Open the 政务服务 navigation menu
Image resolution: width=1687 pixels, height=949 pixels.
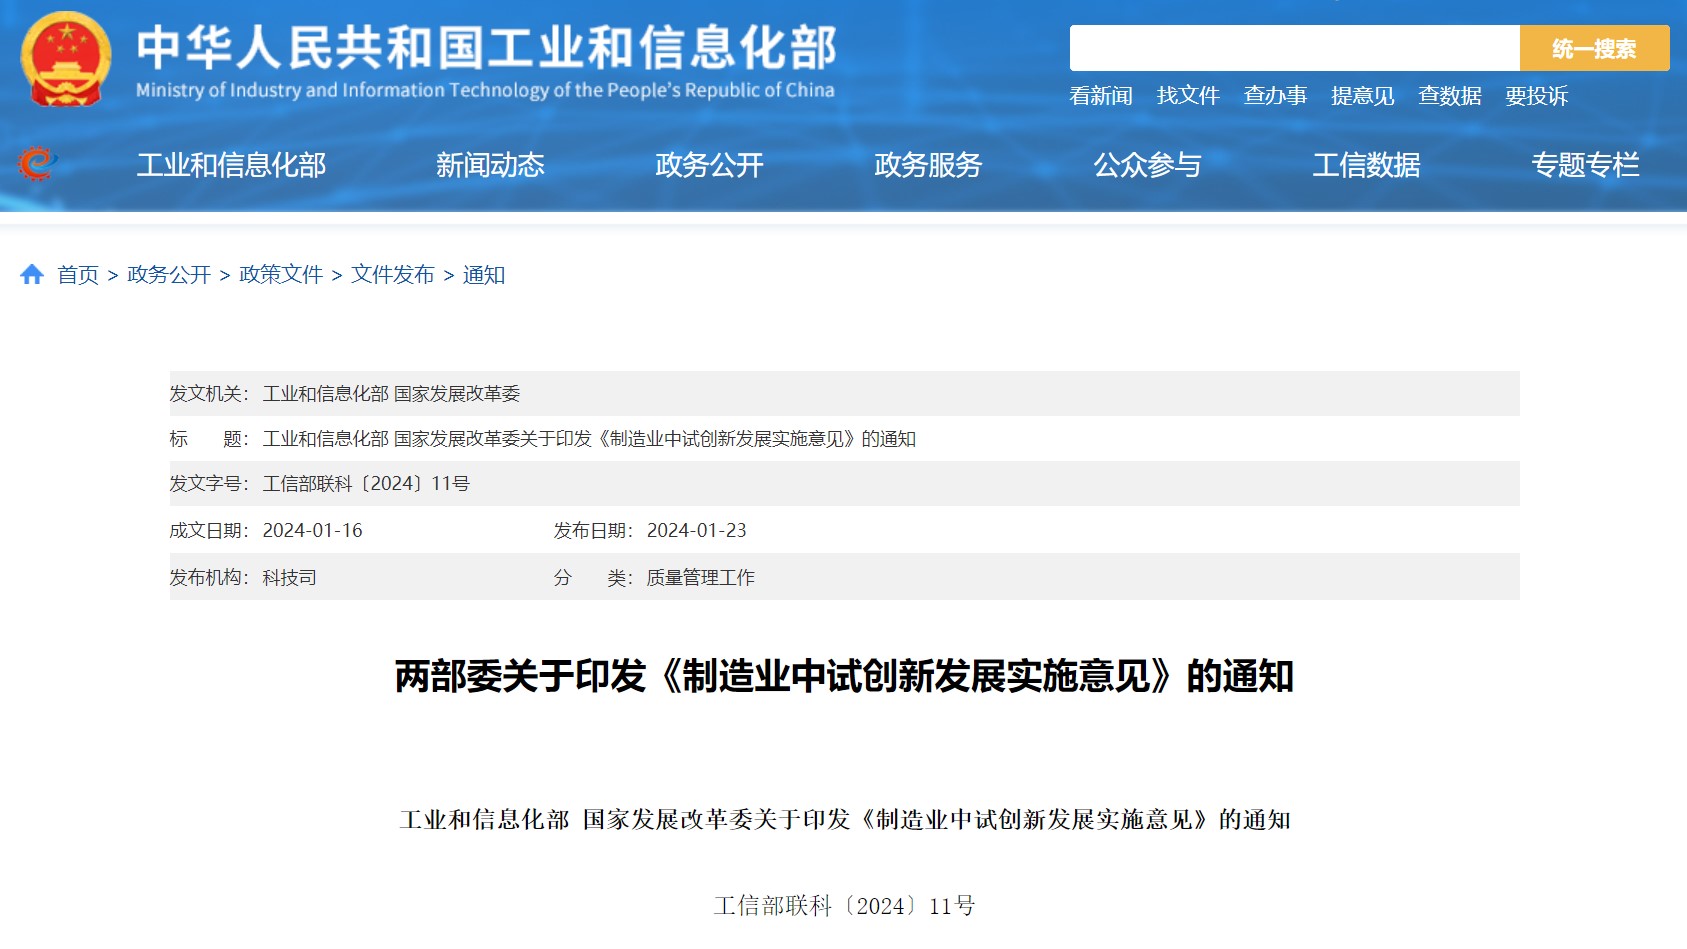point(926,166)
